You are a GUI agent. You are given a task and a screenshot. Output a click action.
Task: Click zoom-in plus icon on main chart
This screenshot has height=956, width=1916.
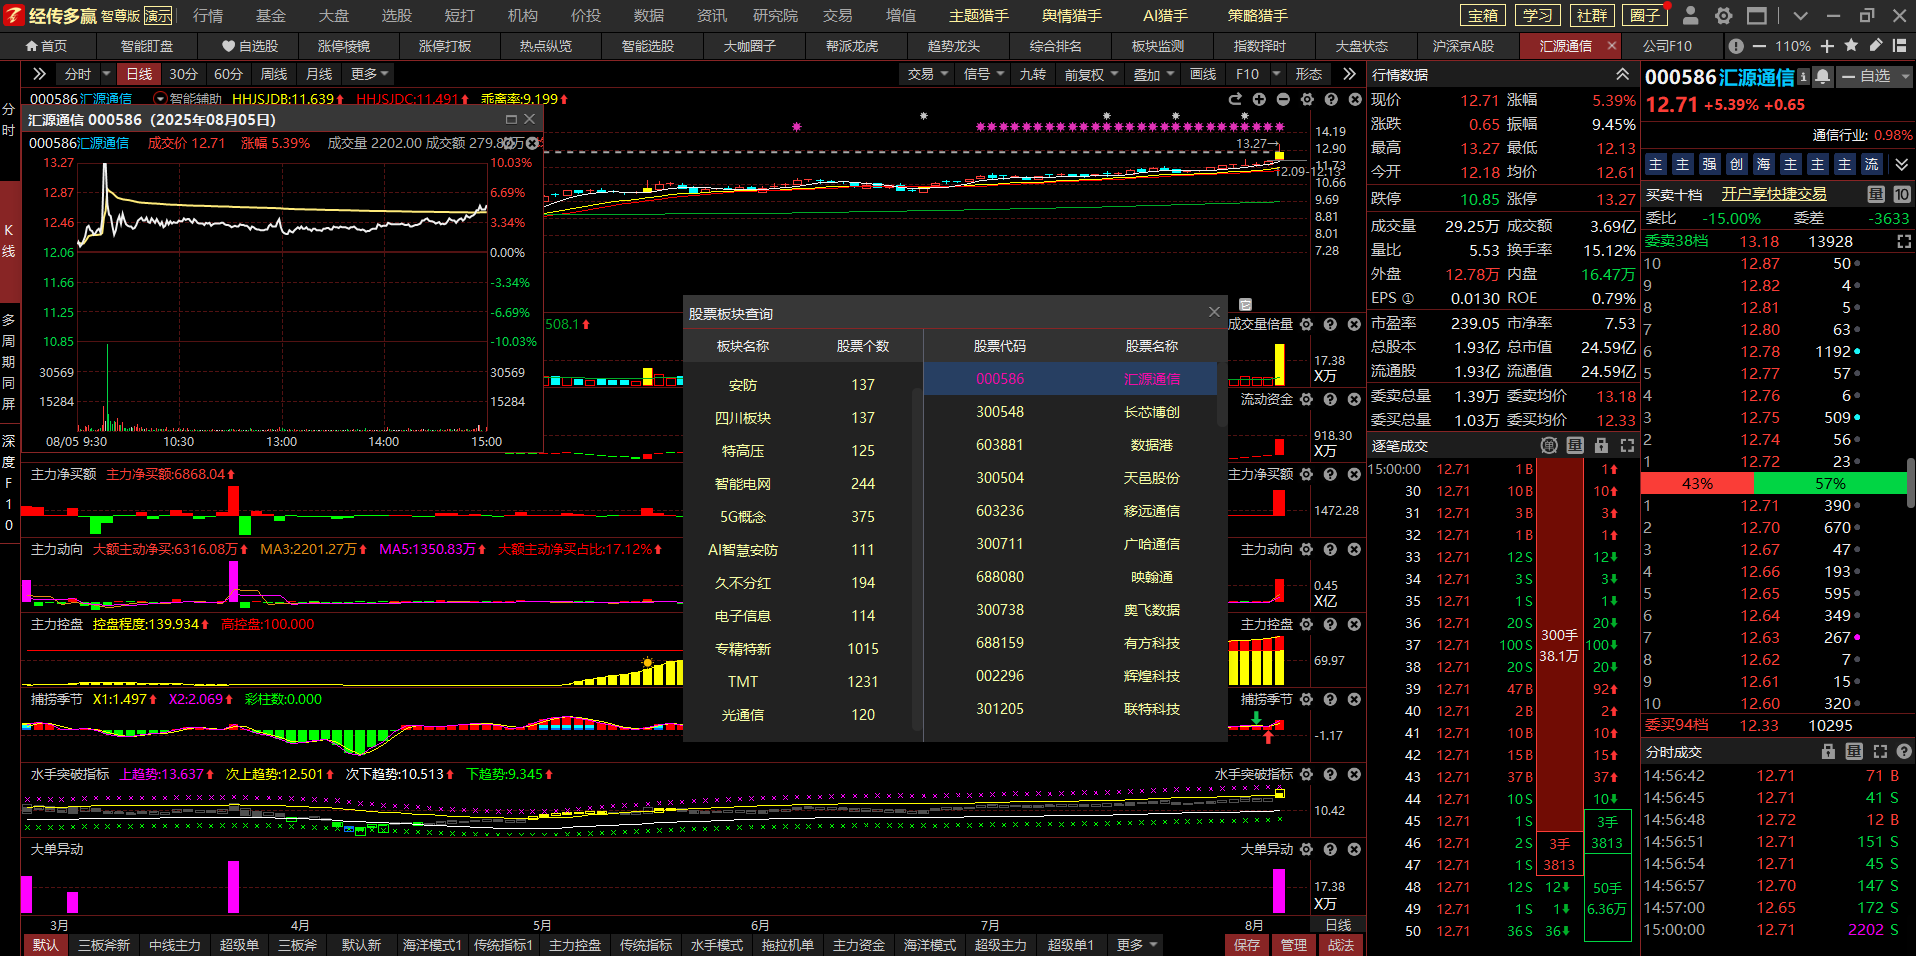1259,99
